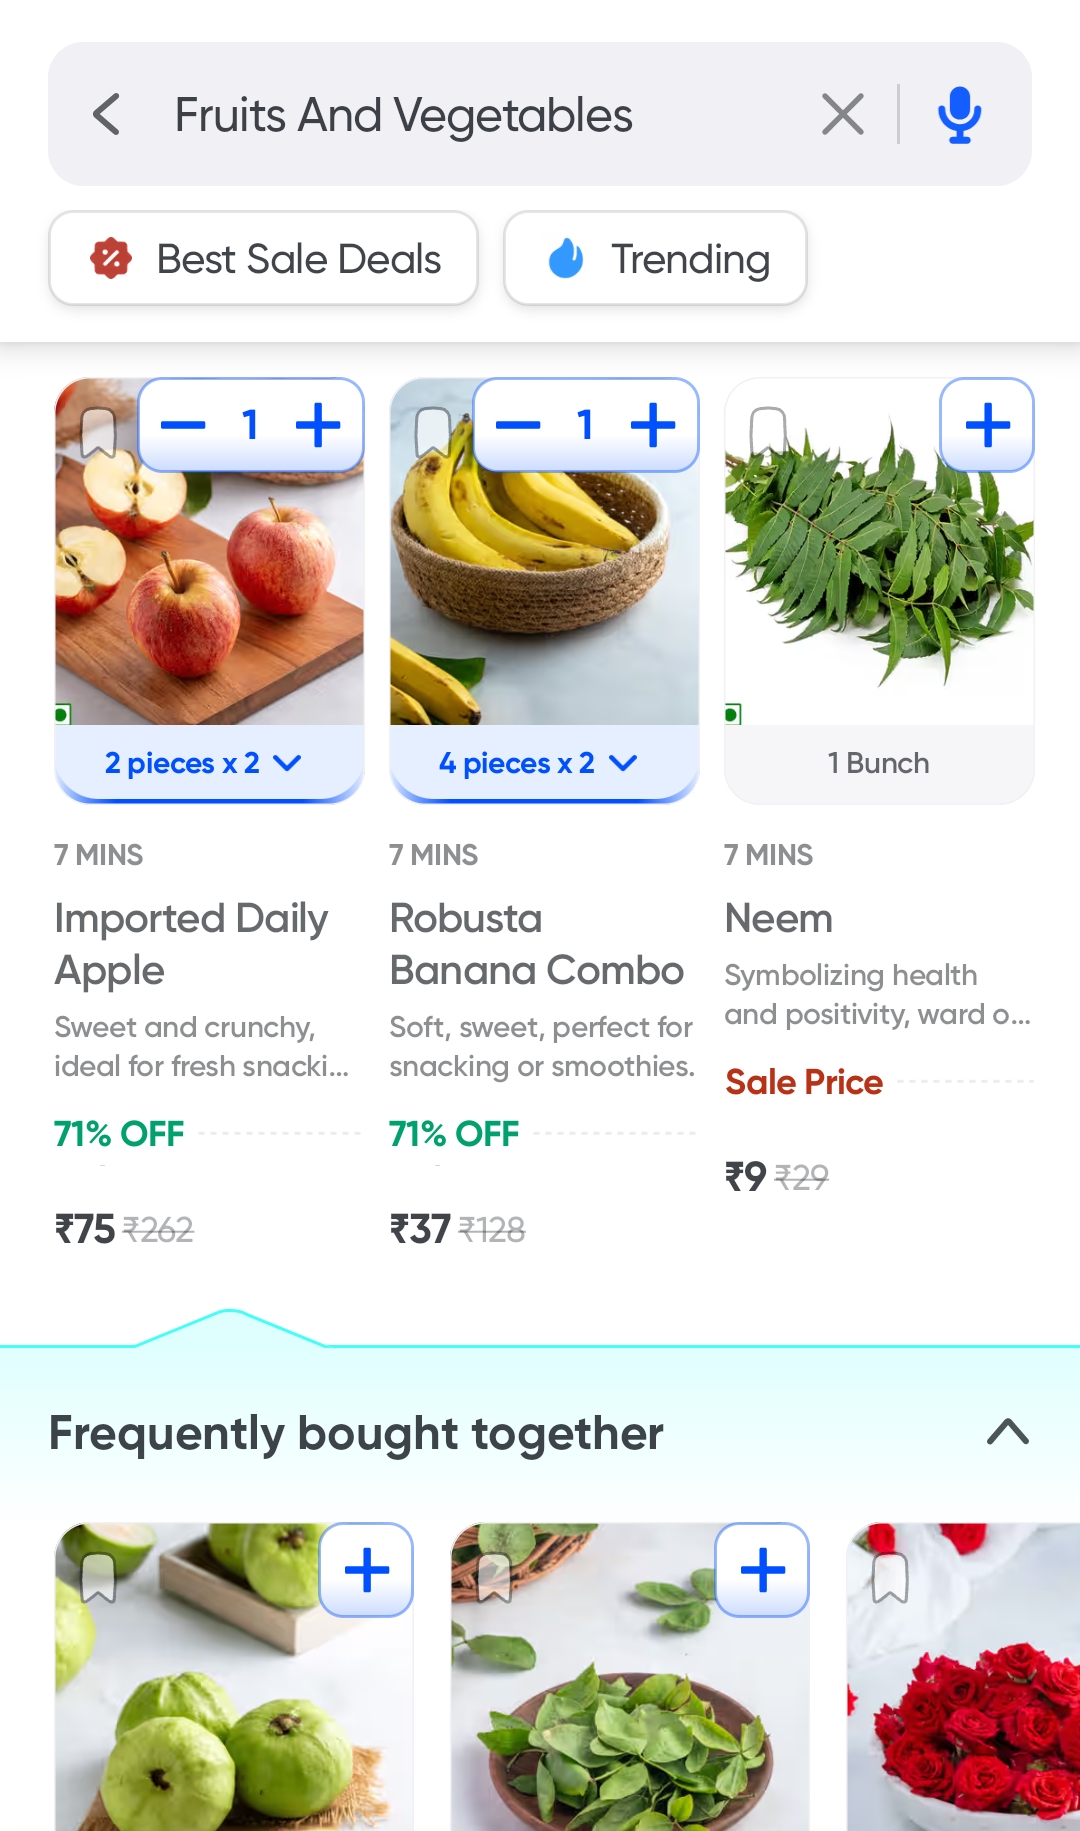The width and height of the screenshot is (1080, 1831).
Task: Open the 4 pieces x 2 banana size dropdown
Action: [539, 764]
